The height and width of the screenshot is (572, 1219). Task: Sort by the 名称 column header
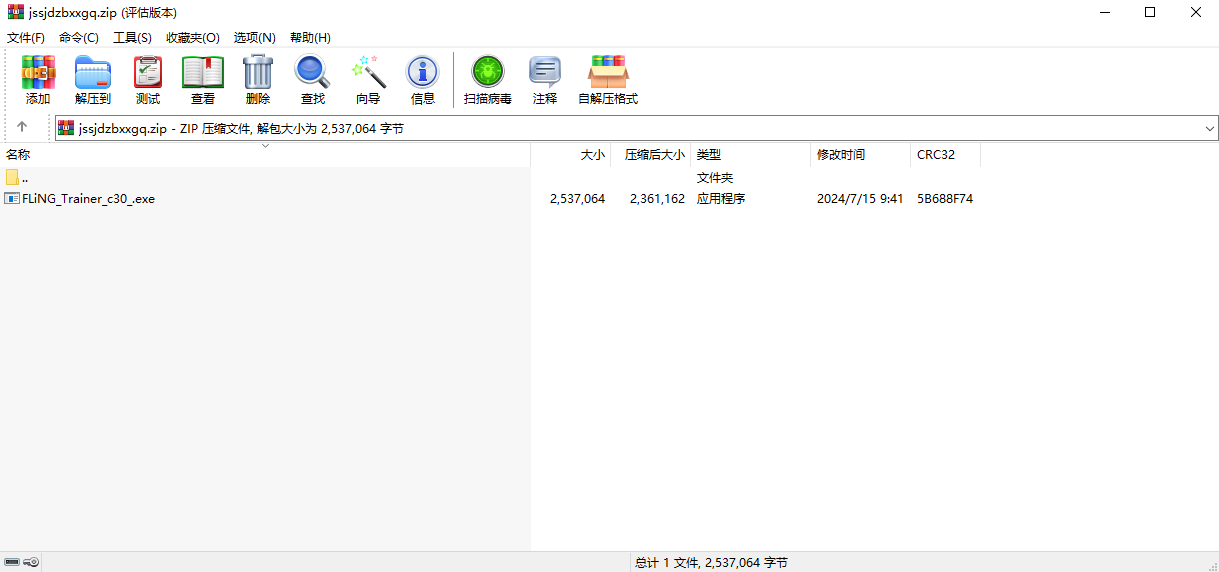[x=265, y=155]
